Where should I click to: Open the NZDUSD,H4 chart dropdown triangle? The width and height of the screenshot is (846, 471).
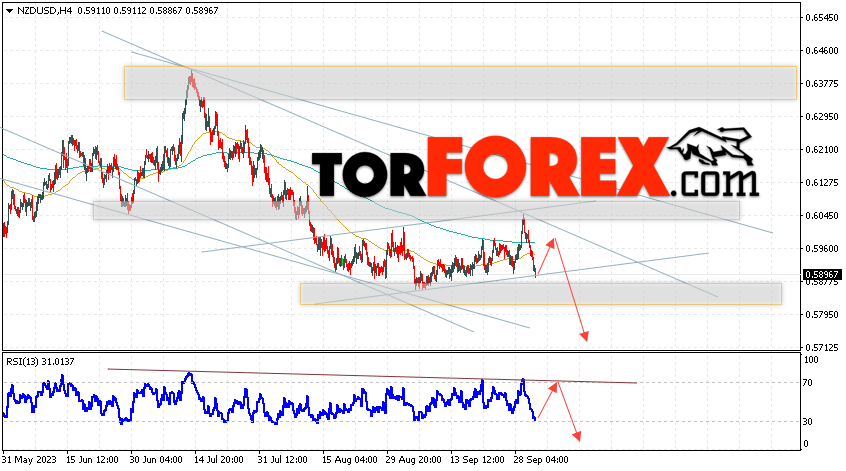(x=9, y=11)
